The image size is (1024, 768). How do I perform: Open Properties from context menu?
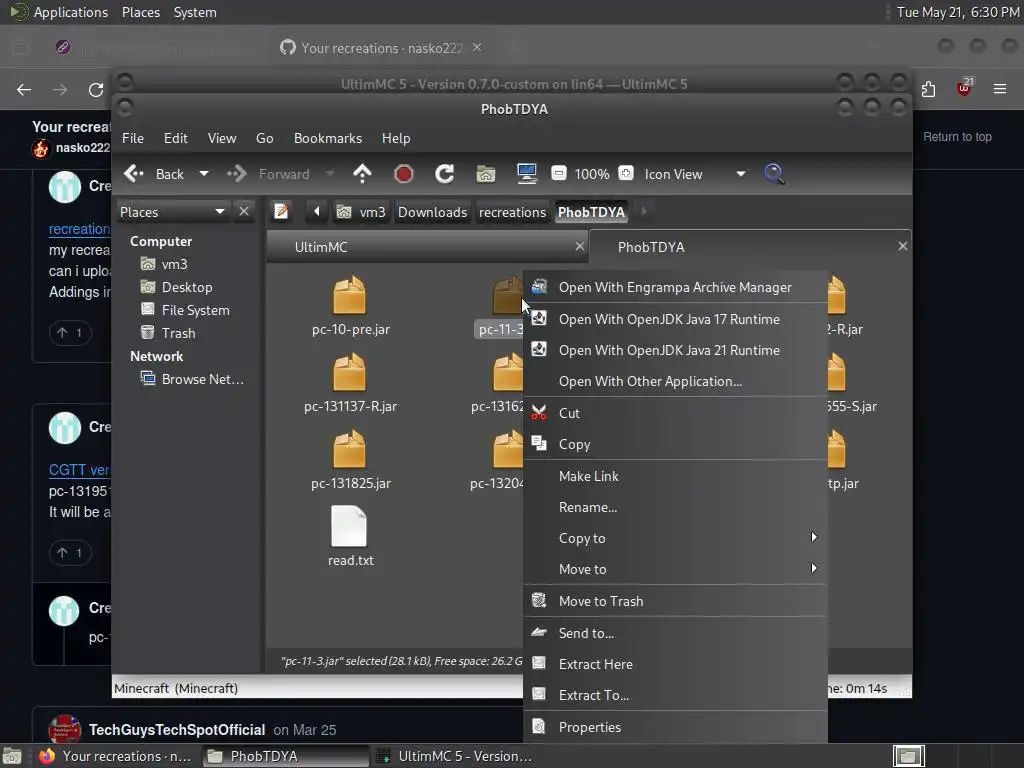tap(675, 727)
